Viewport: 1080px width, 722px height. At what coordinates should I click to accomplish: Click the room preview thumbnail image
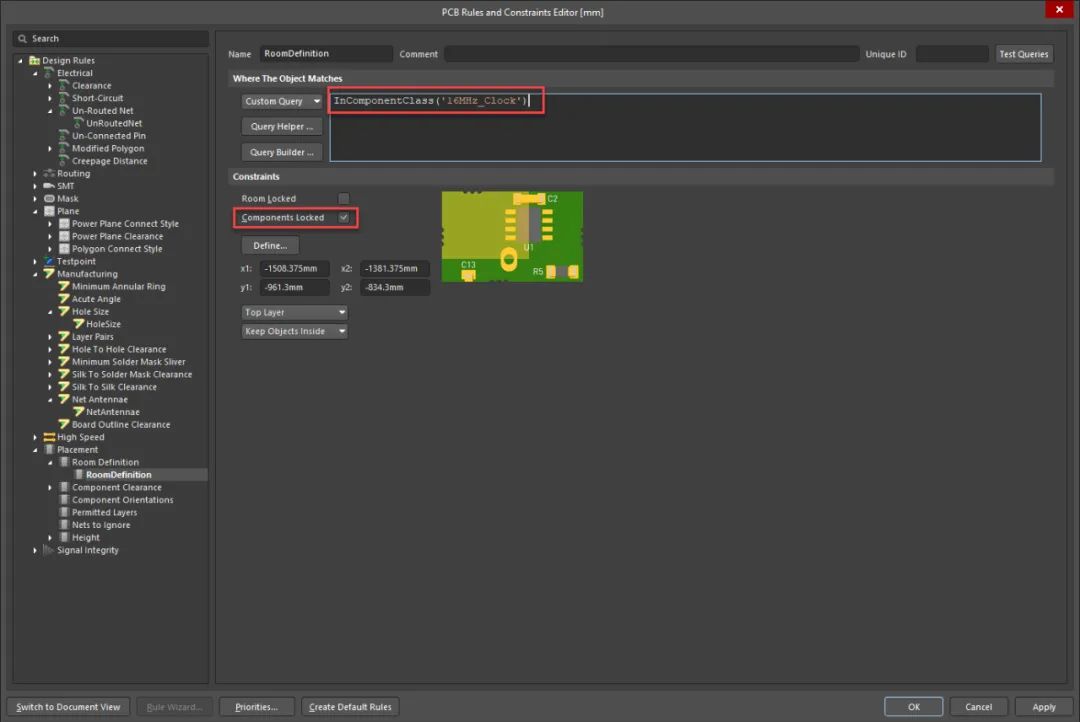click(512, 236)
